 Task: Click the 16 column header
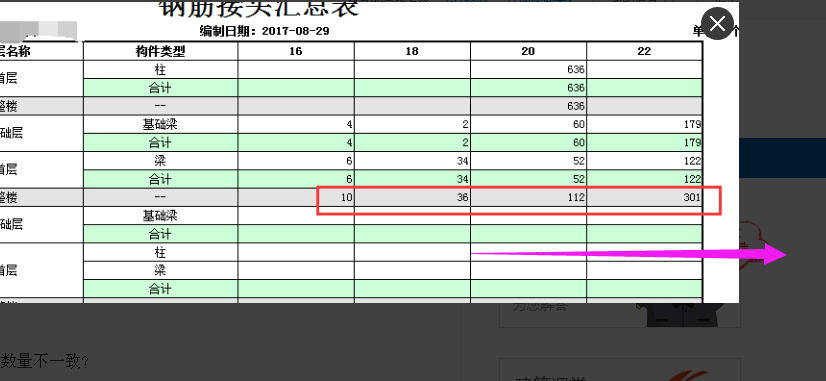click(x=296, y=51)
